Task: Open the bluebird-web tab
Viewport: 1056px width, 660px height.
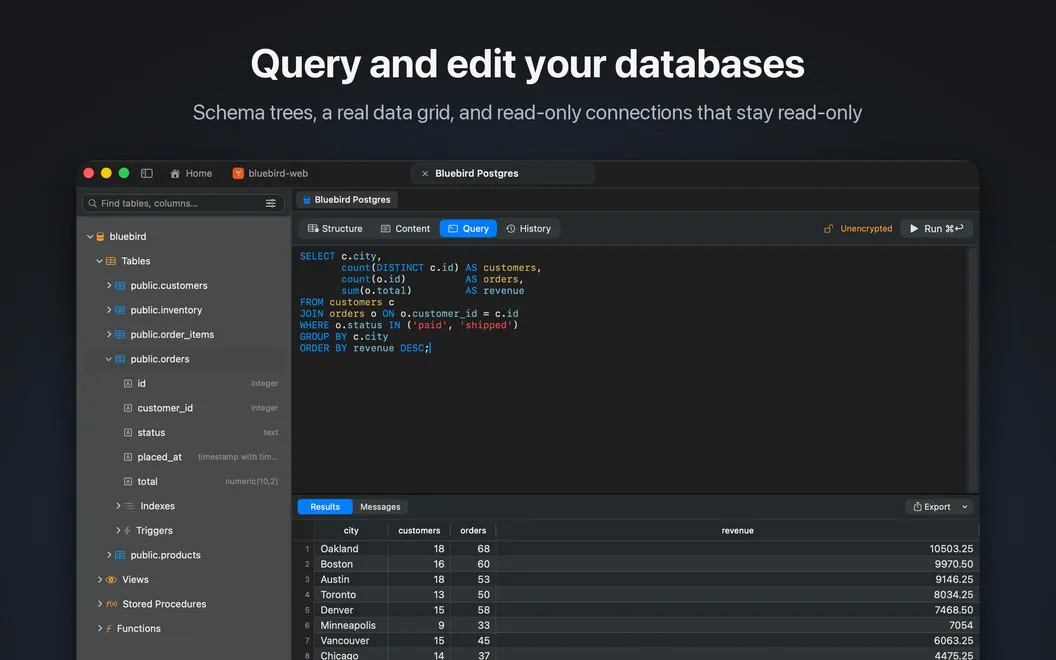Action: pos(270,173)
